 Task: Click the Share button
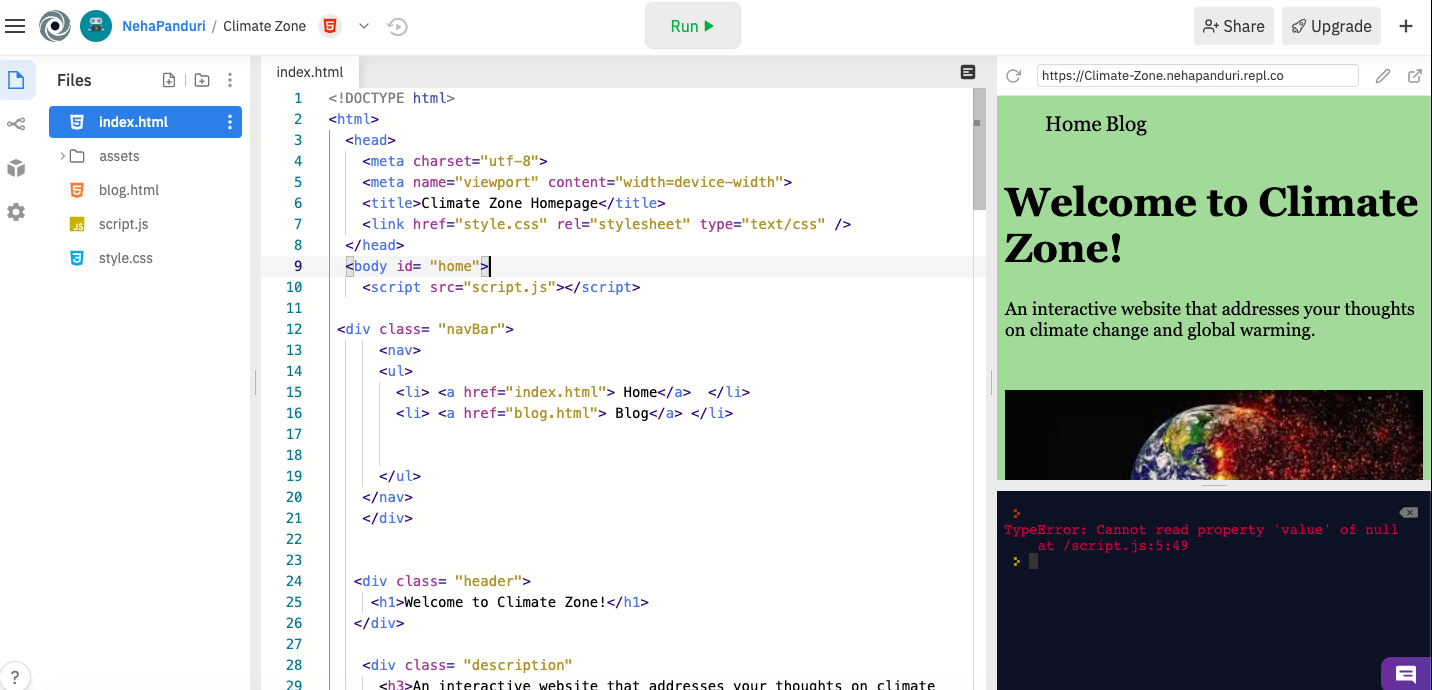click(x=1234, y=26)
